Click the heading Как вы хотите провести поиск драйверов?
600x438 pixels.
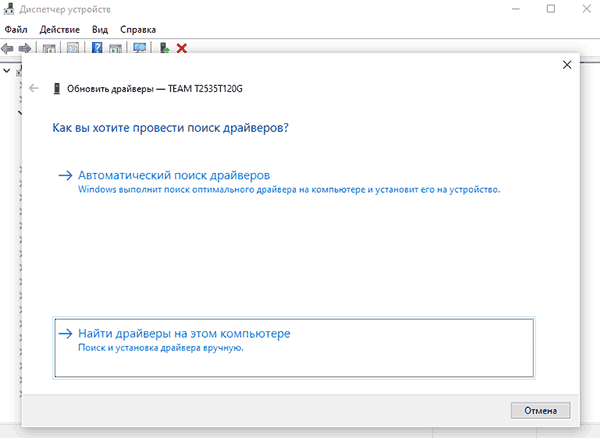tap(170, 127)
